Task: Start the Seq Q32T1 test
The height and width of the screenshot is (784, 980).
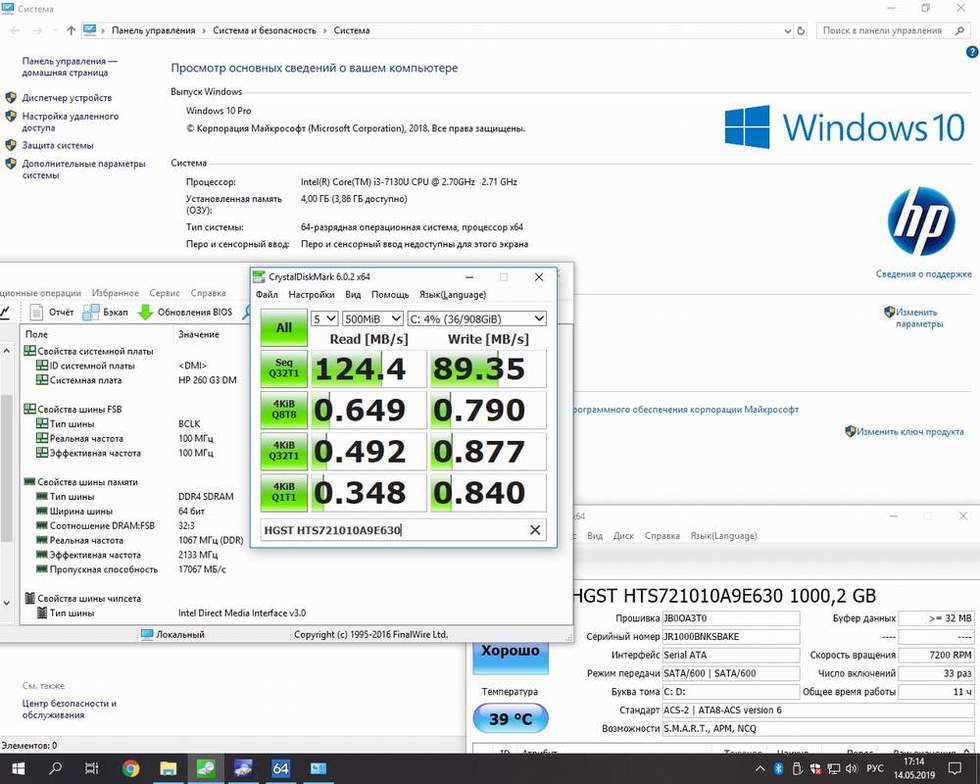Action: point(284,368)
